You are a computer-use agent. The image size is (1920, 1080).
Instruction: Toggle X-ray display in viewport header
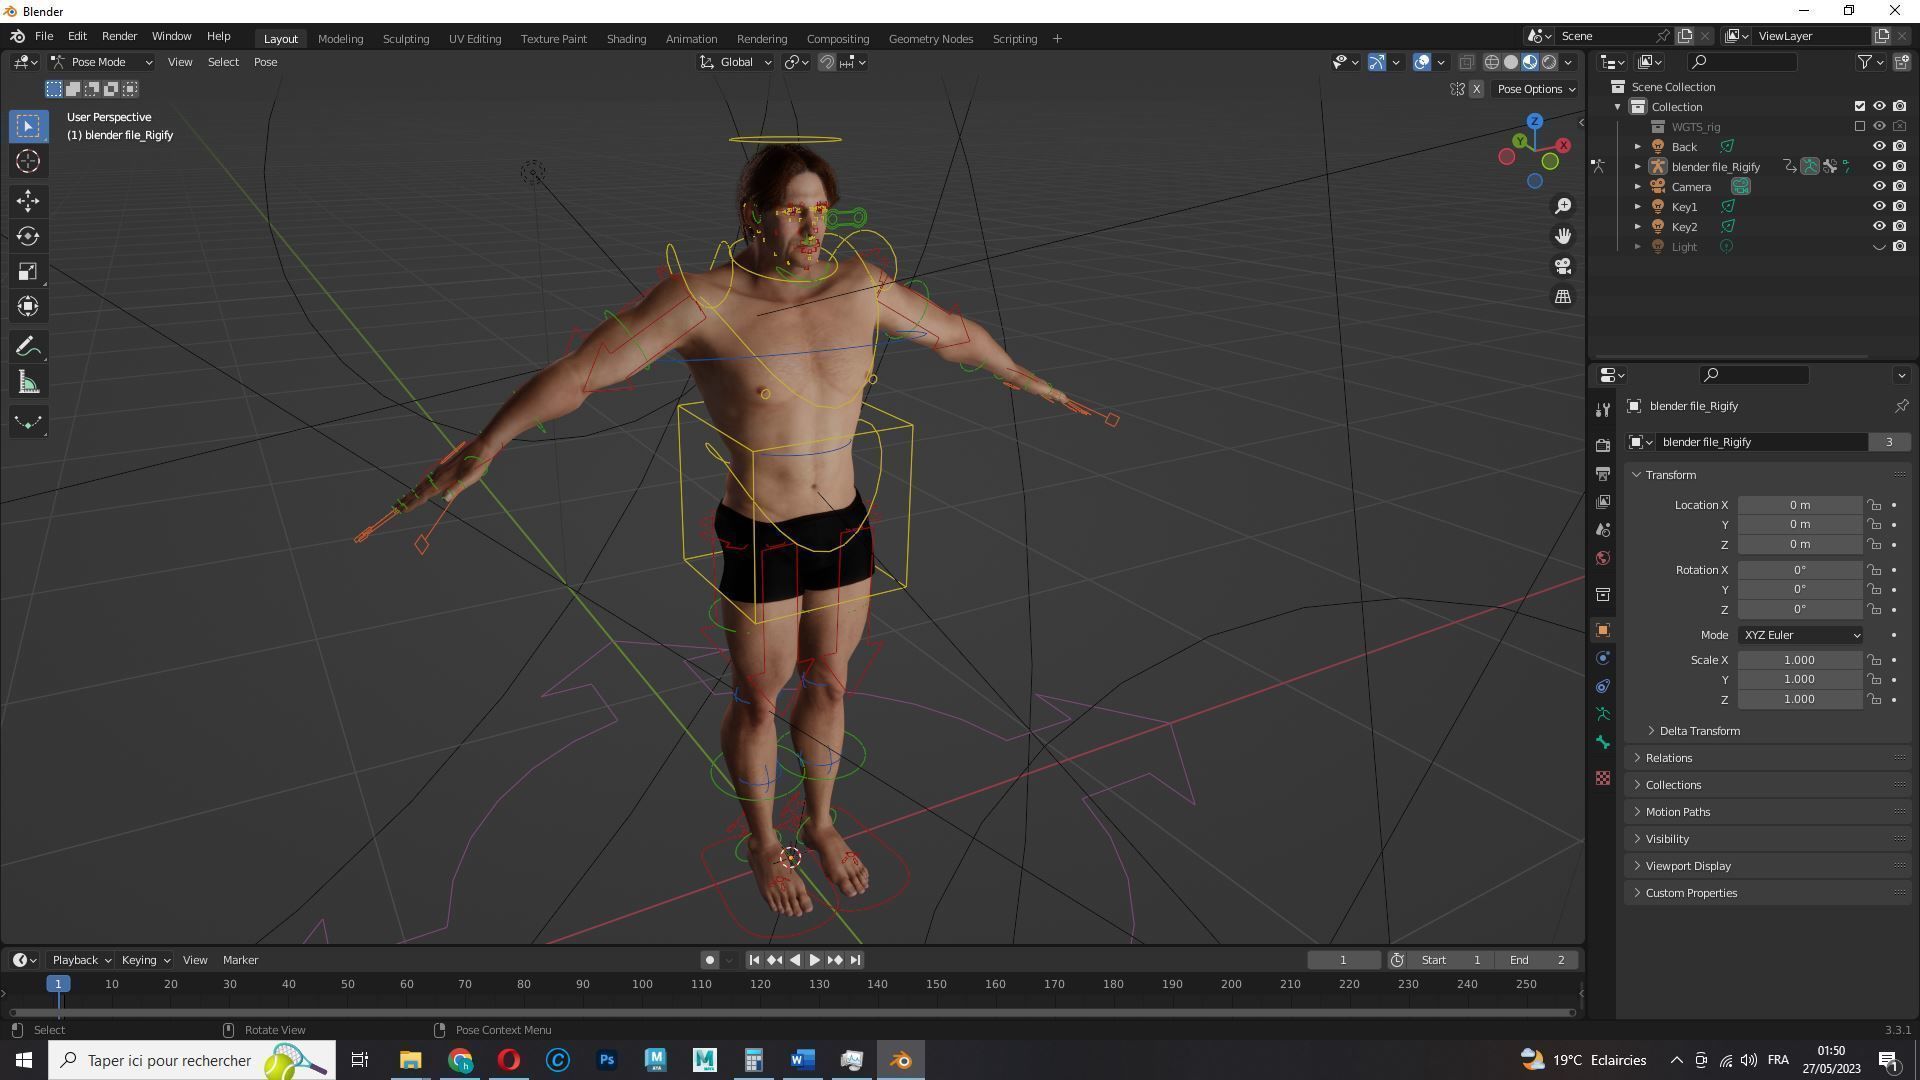pyautogui.click(x=1466, y=62)
